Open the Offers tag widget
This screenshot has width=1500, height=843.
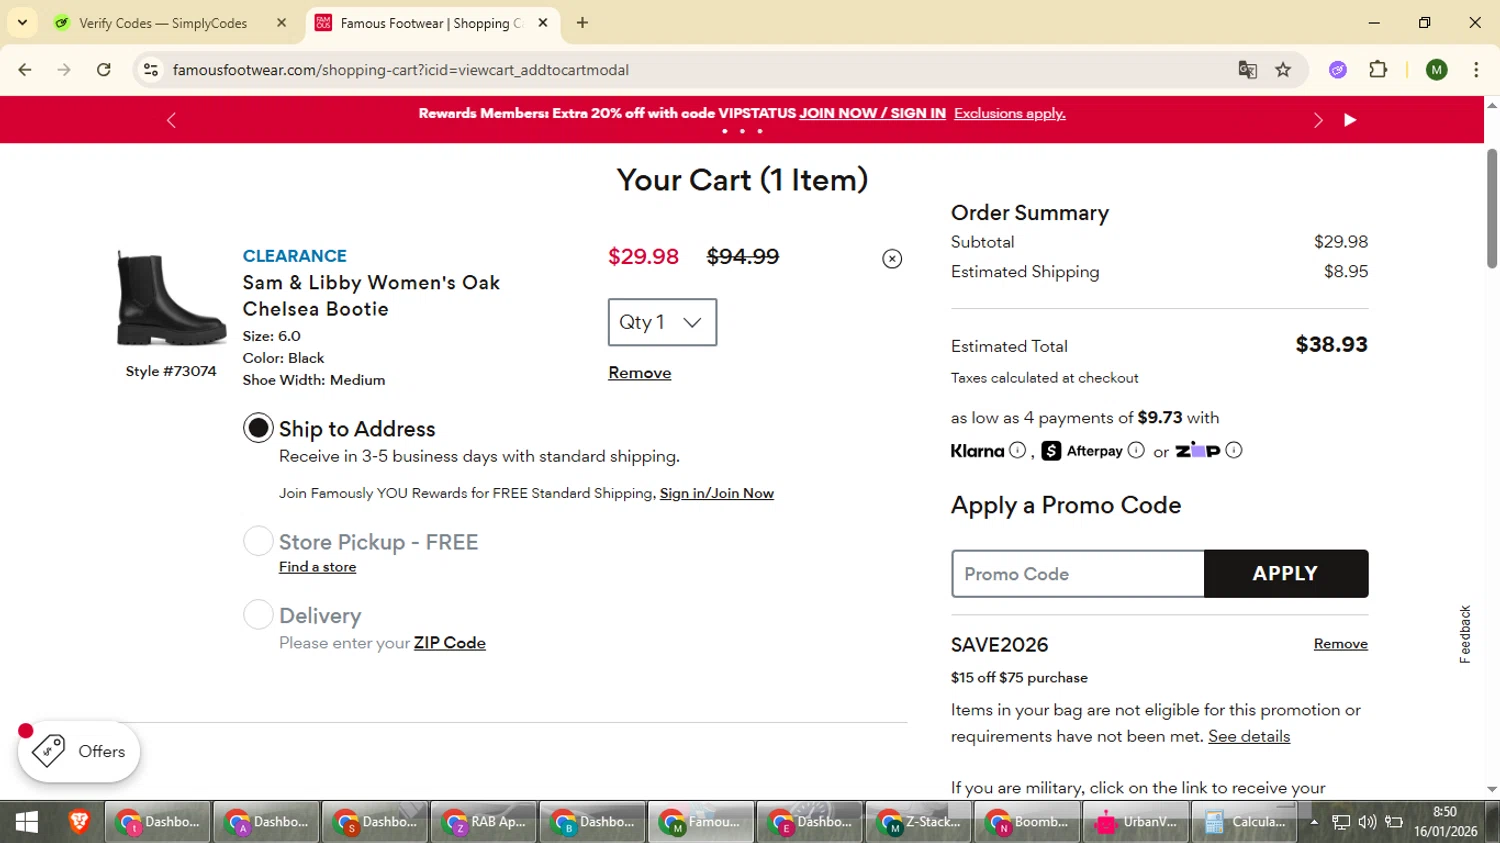pos(79,752)
